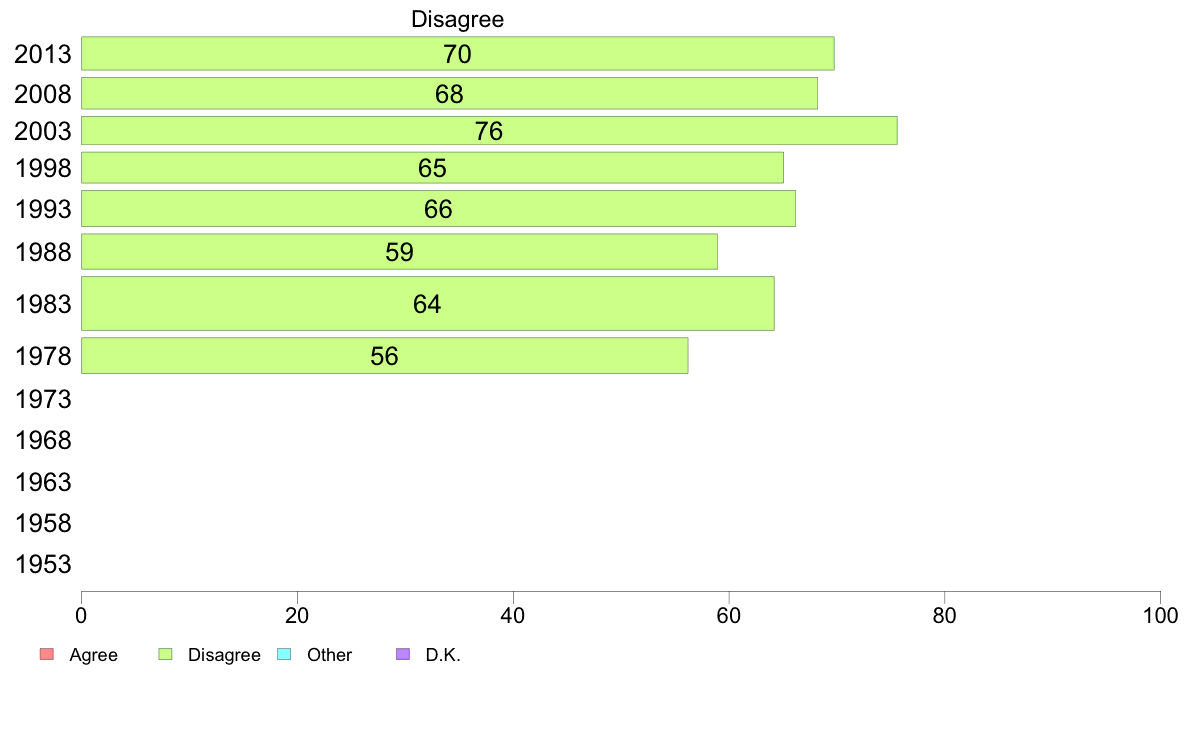Click the 1963 year label
The image size is (1188, 736).
(43, 482)
